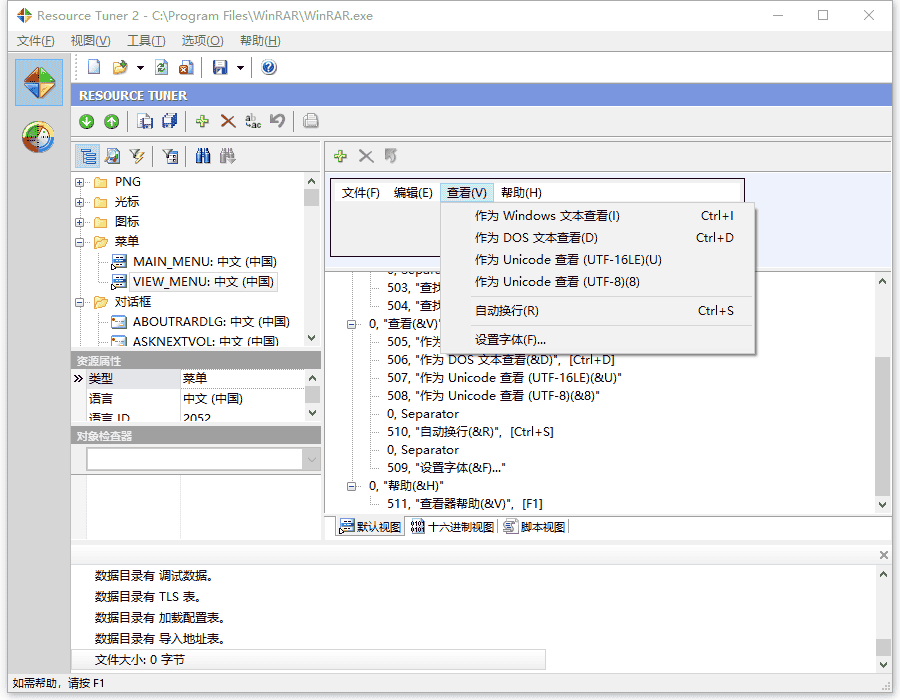Viewport: 900px width, 700px height.
Task: Choose 自动换行(R) in the preview menu
Action: [599, 311]
